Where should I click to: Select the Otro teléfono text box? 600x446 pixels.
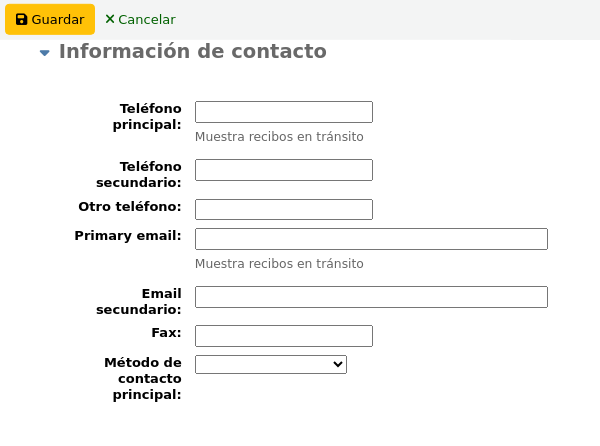click(x=283, y=209)
